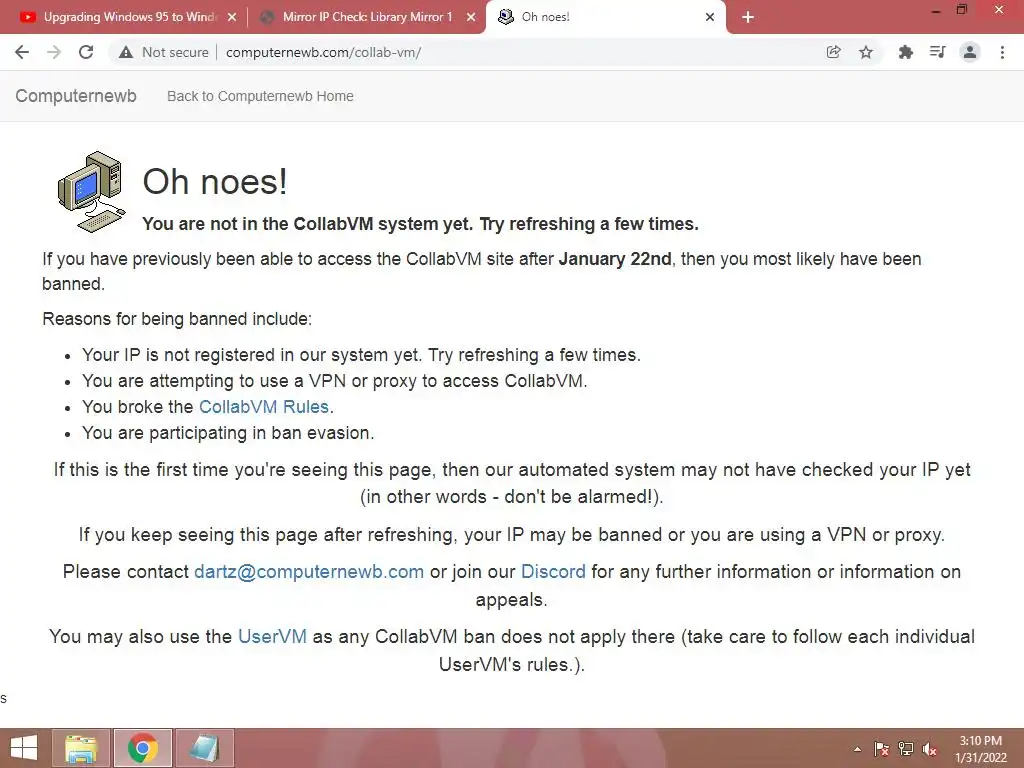Open the Action Center flag icon
The width and height of the screenshot is (1024, 768).
pyautogui.click(x=881, y=749)
